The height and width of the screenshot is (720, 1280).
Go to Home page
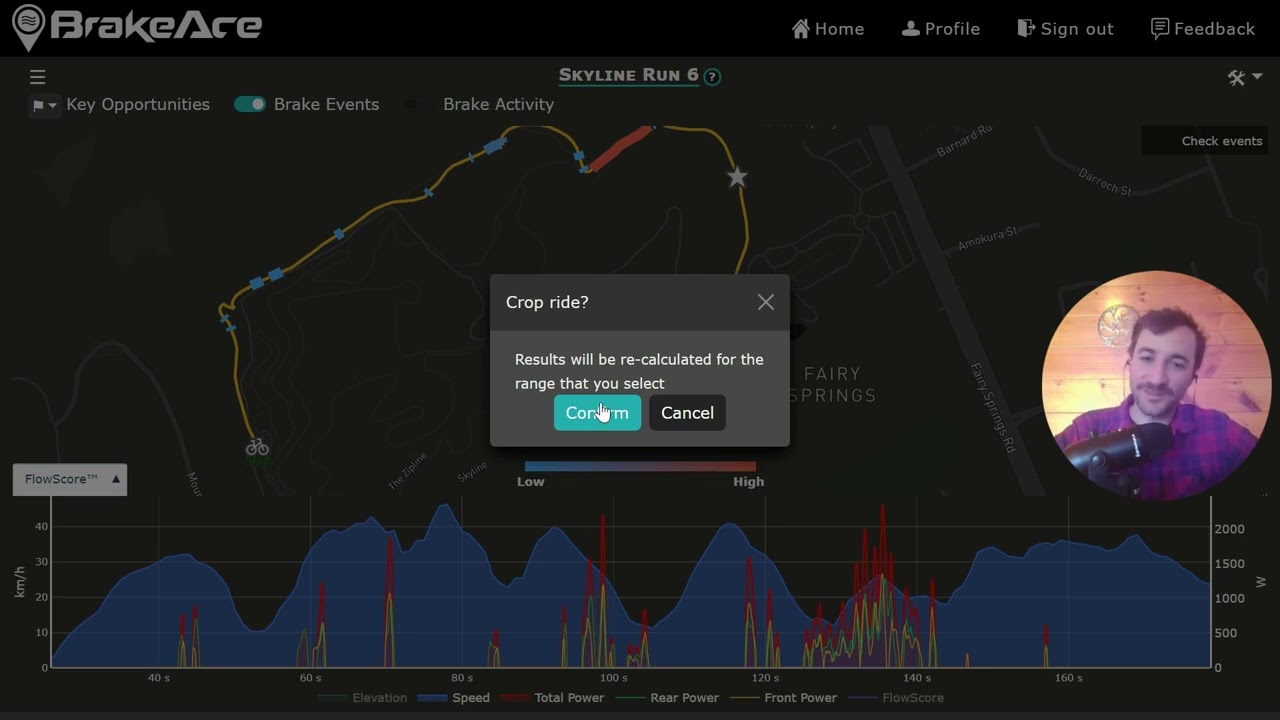point(828,29)
